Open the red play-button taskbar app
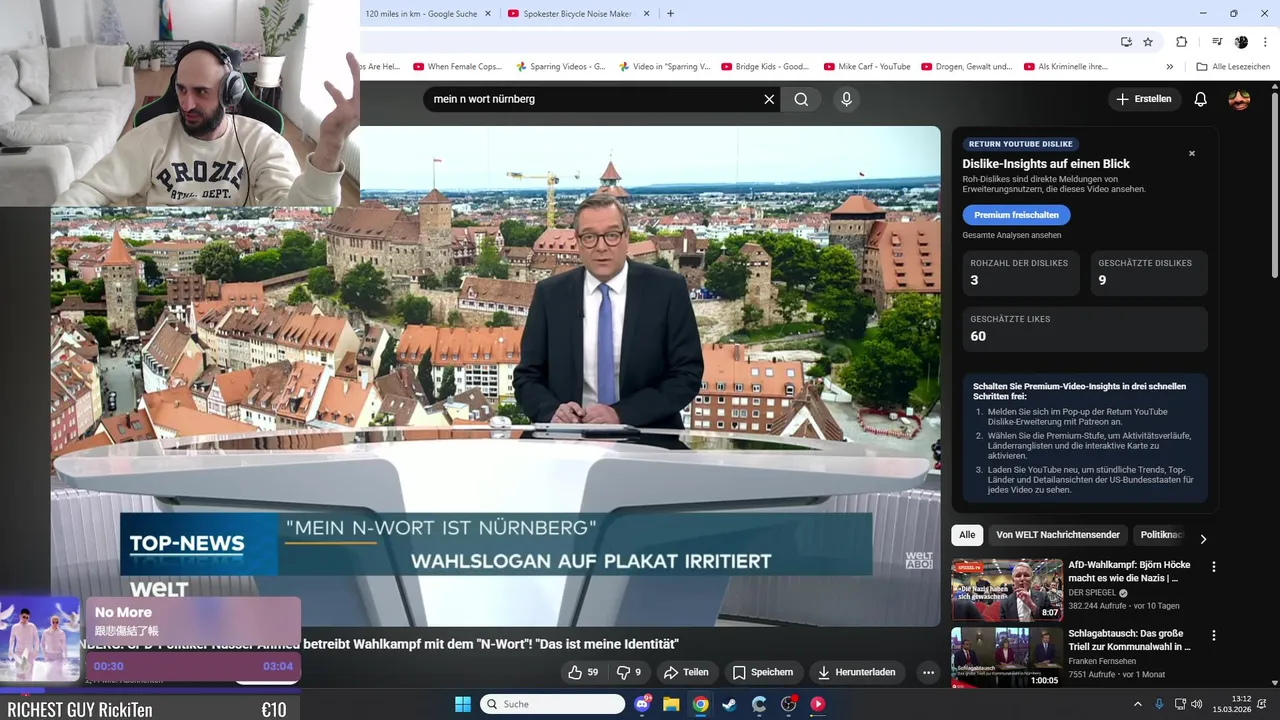This screenshot has height=720, width=1280. pyautogui.click(x=817, y=704)
